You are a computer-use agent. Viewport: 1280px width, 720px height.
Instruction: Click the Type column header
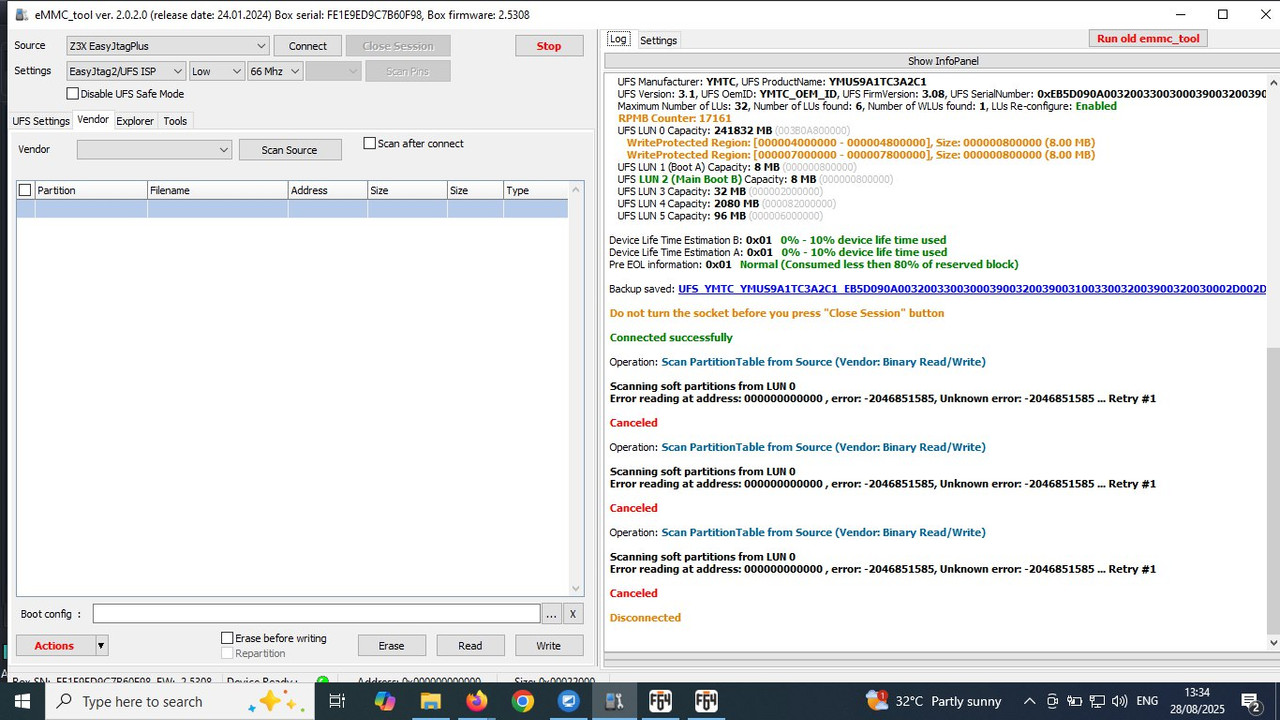(x=535, y=190)
